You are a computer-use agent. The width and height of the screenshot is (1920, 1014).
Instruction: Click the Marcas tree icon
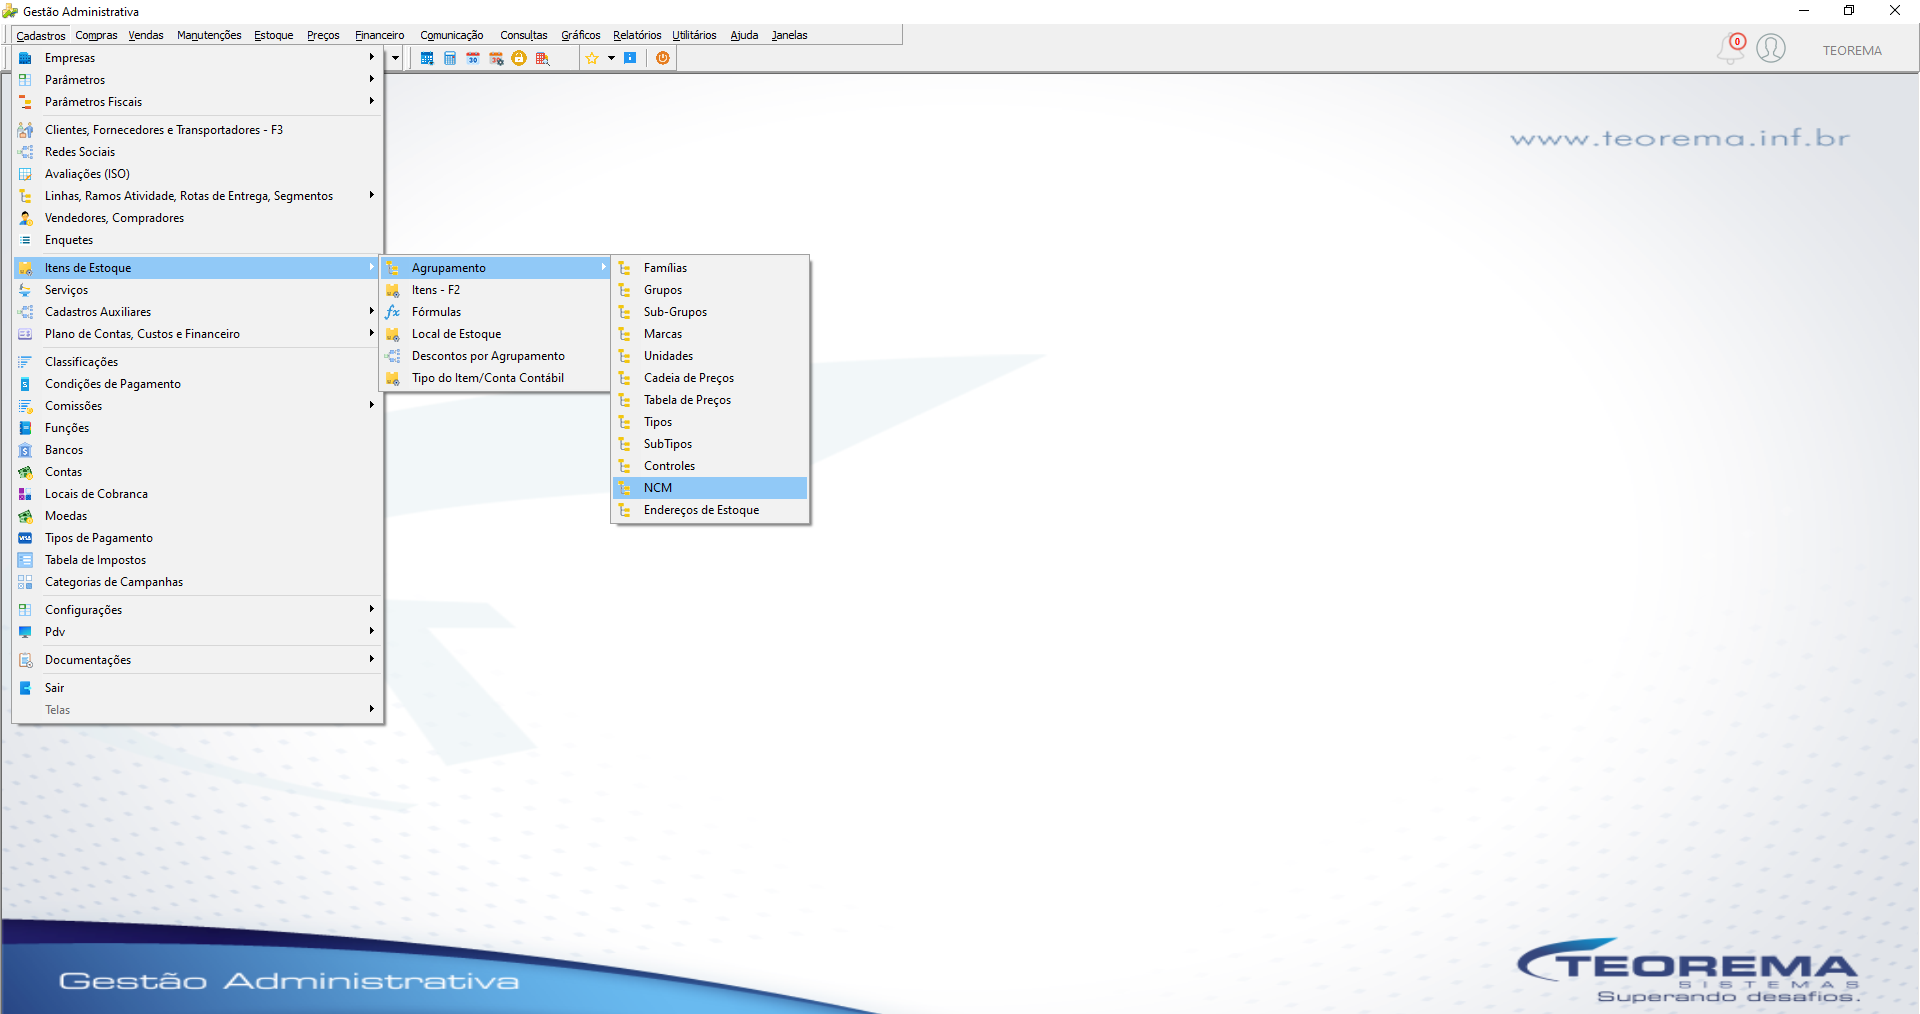pos(624,334)
